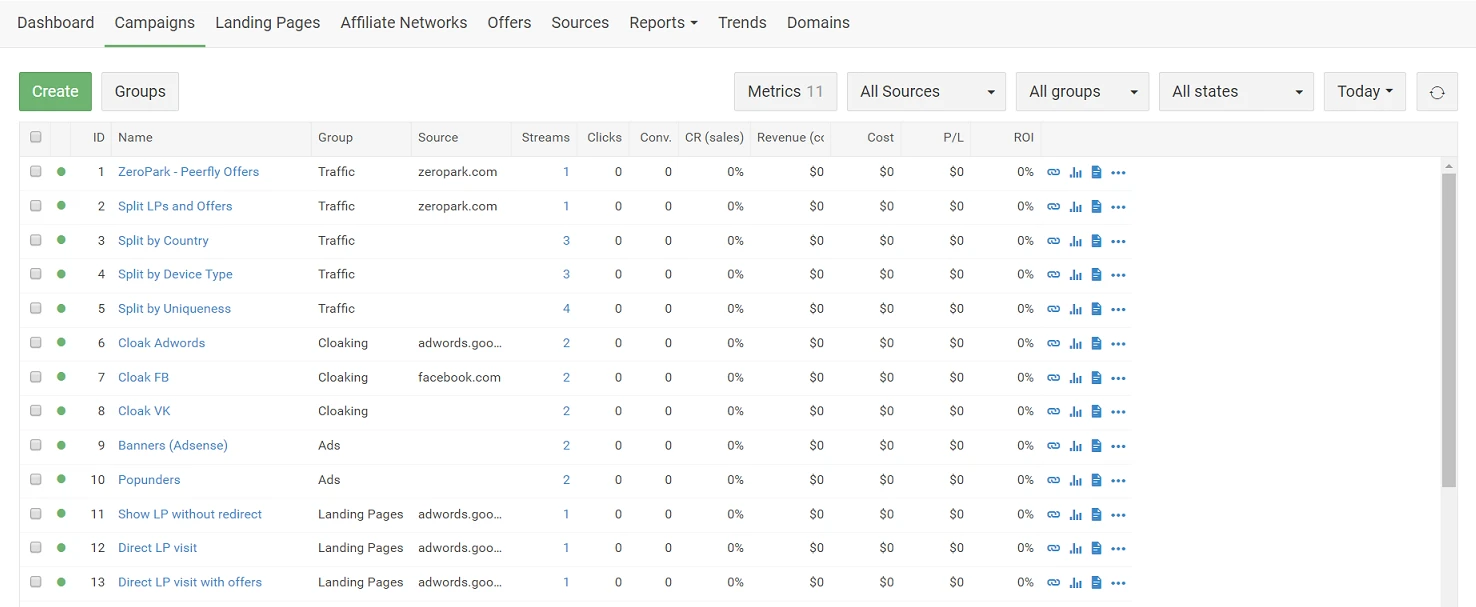
Task: Open document icon for Split by Country row
Action: [1096, 241]
